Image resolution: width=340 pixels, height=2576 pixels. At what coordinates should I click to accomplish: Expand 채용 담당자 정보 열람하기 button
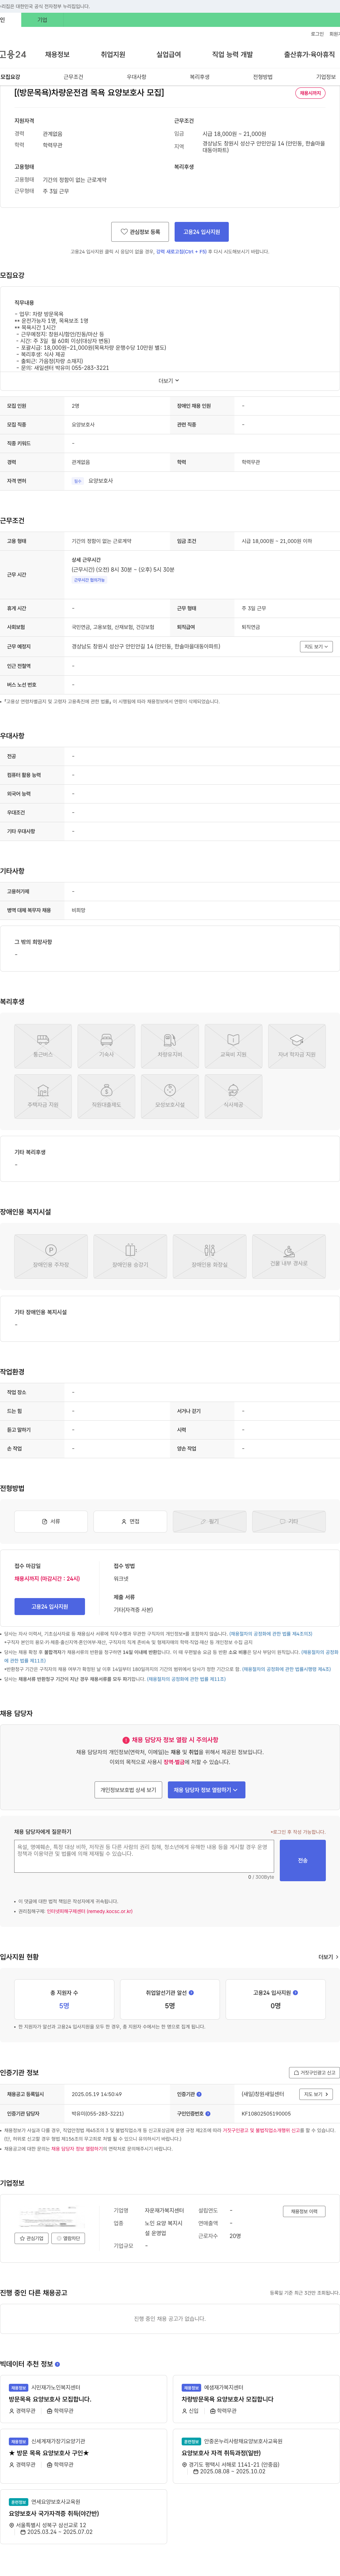pyautogui.click(x=207, y=1790)
